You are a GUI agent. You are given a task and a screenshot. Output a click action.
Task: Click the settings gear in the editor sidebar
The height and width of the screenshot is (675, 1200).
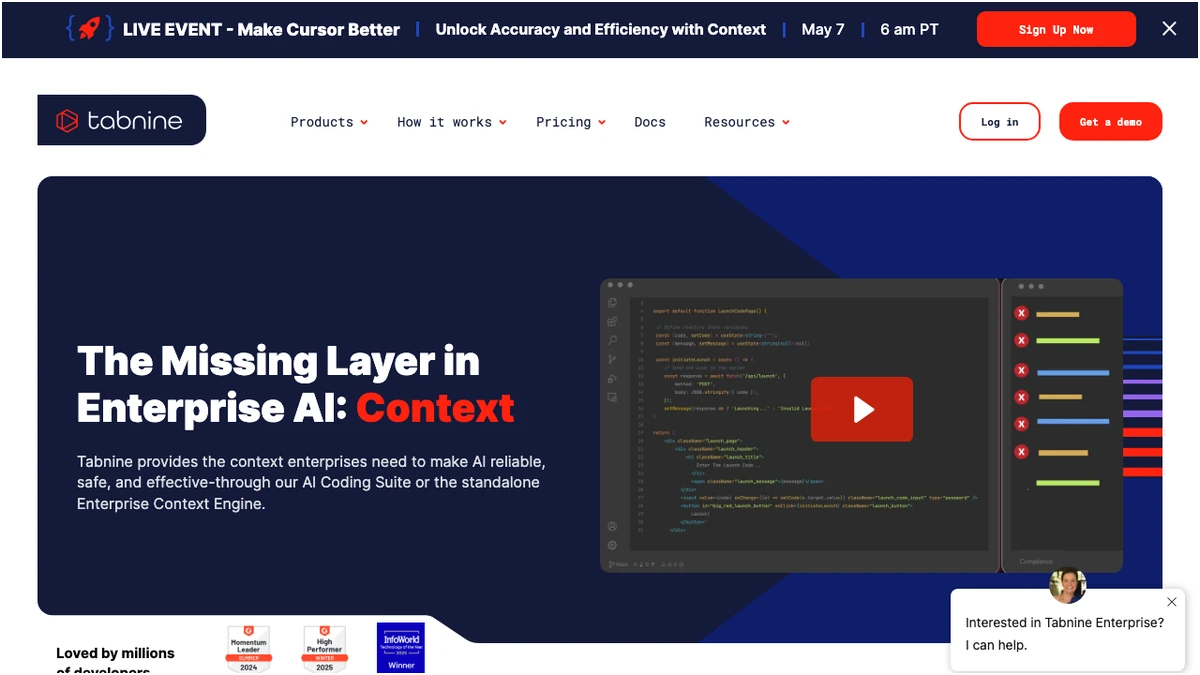tap(612, 545)
